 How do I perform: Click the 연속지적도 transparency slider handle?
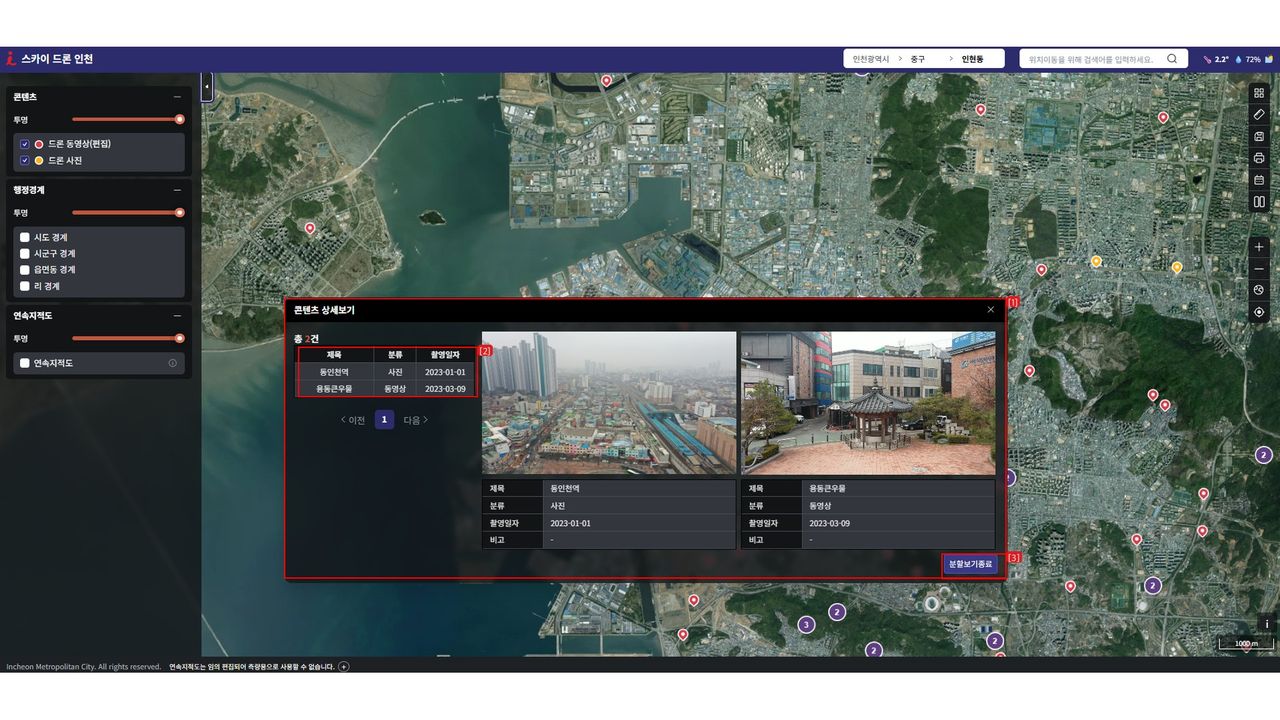pos(180,338)
